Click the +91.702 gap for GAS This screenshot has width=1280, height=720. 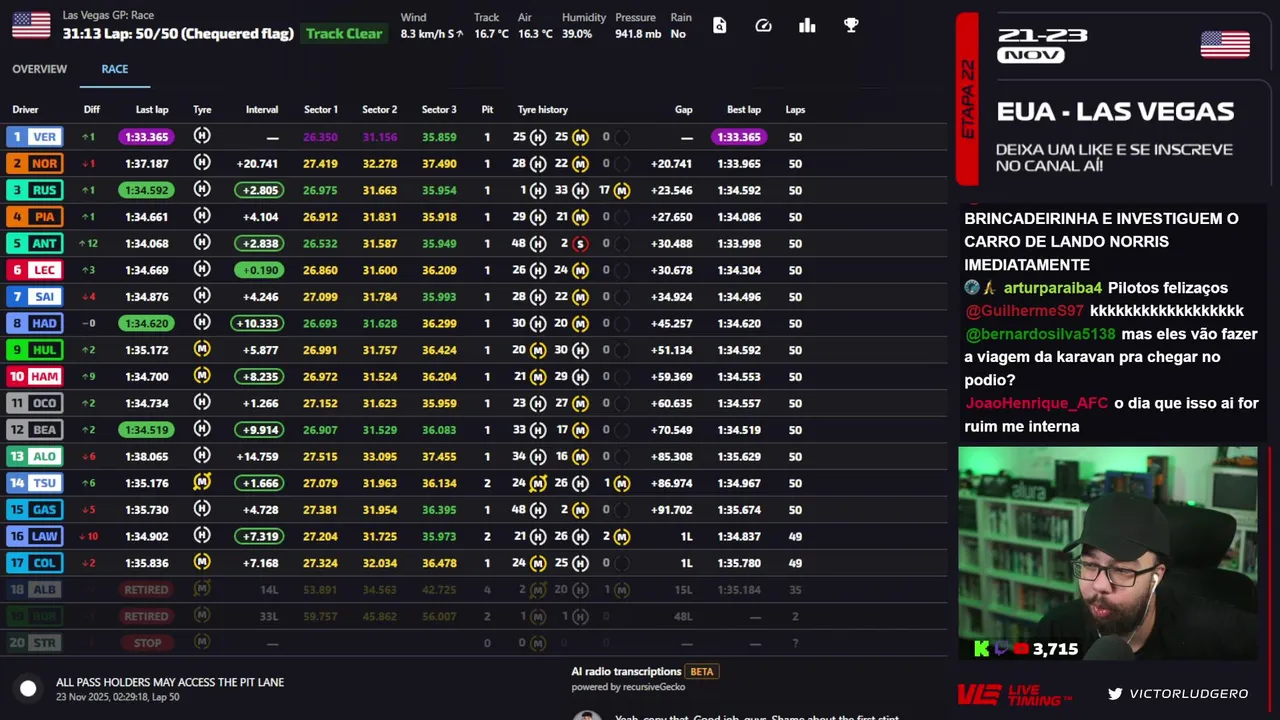click(x=671, y=510)
